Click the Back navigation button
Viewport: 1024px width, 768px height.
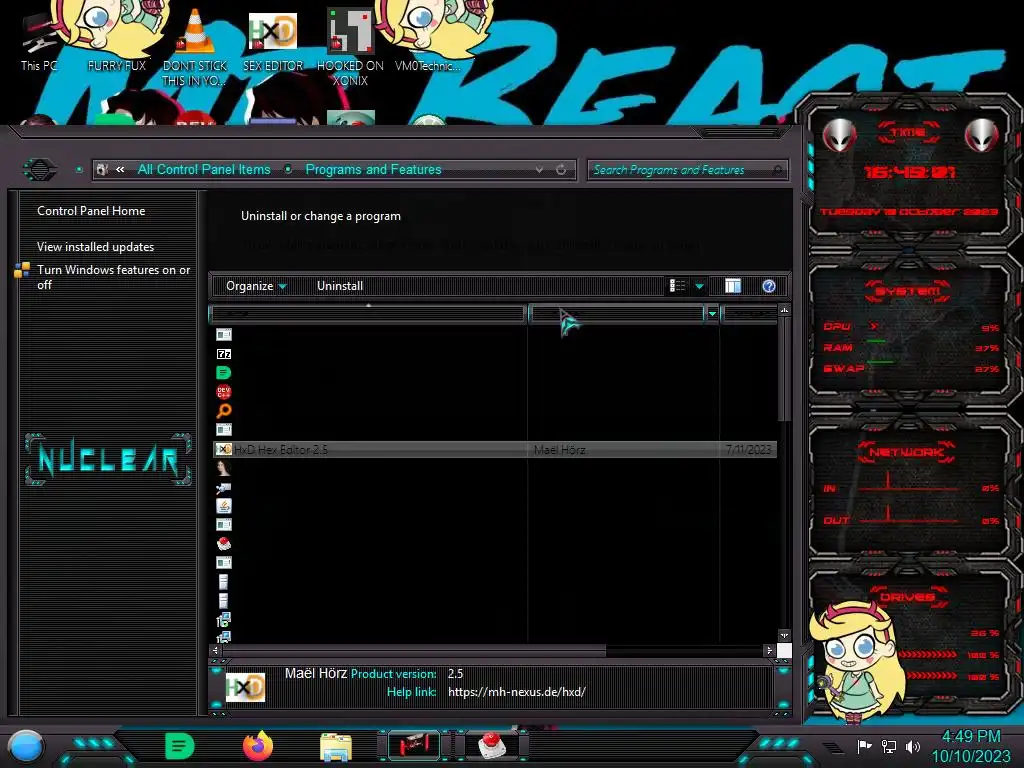pos(40,170)
